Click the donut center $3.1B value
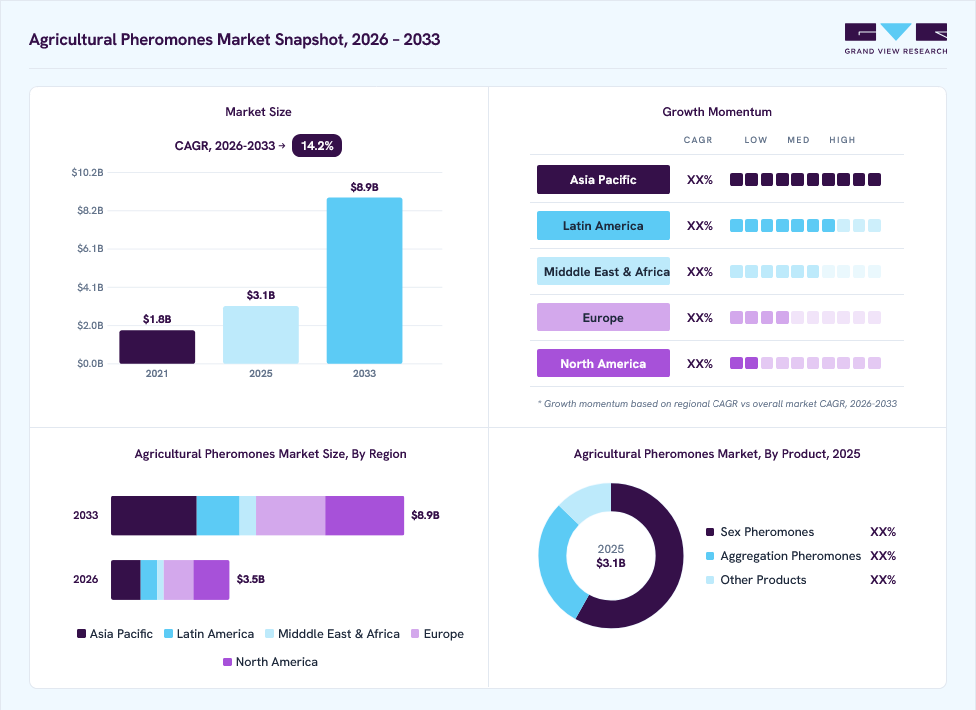Screen dimensions: 976x710 (611, 563)
